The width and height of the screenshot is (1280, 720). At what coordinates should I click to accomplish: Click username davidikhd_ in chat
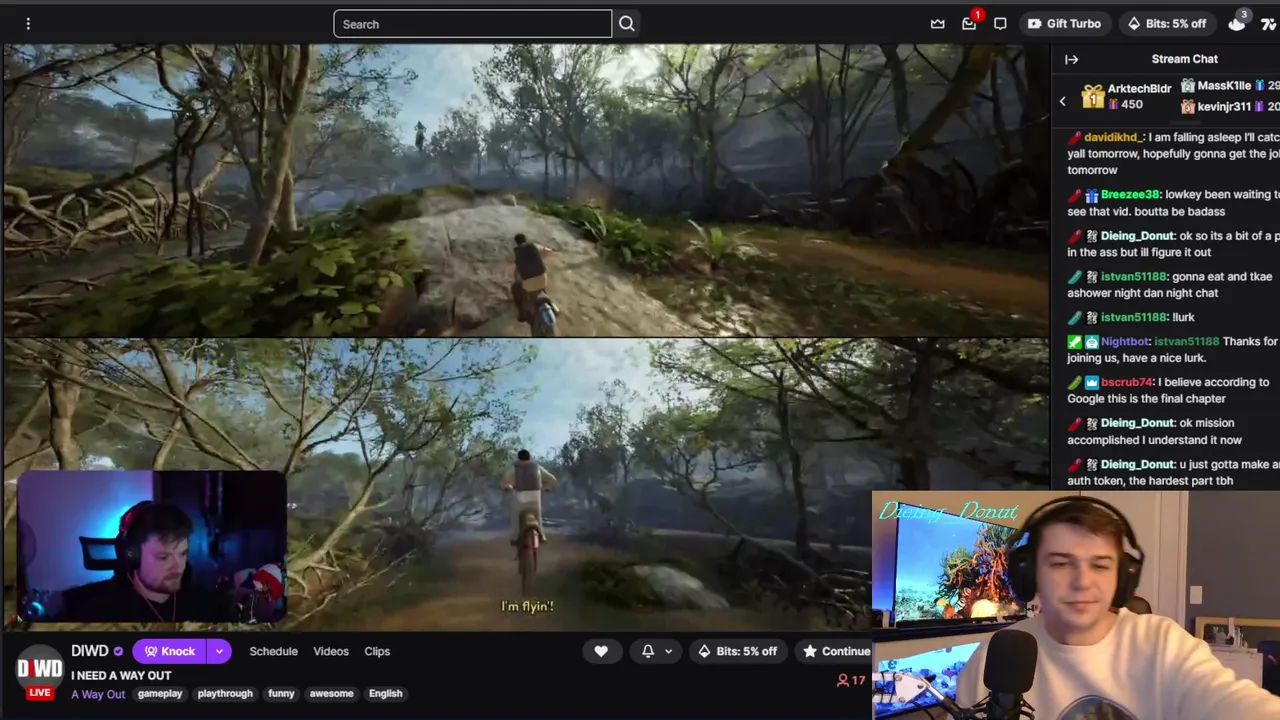(1112, 137)
